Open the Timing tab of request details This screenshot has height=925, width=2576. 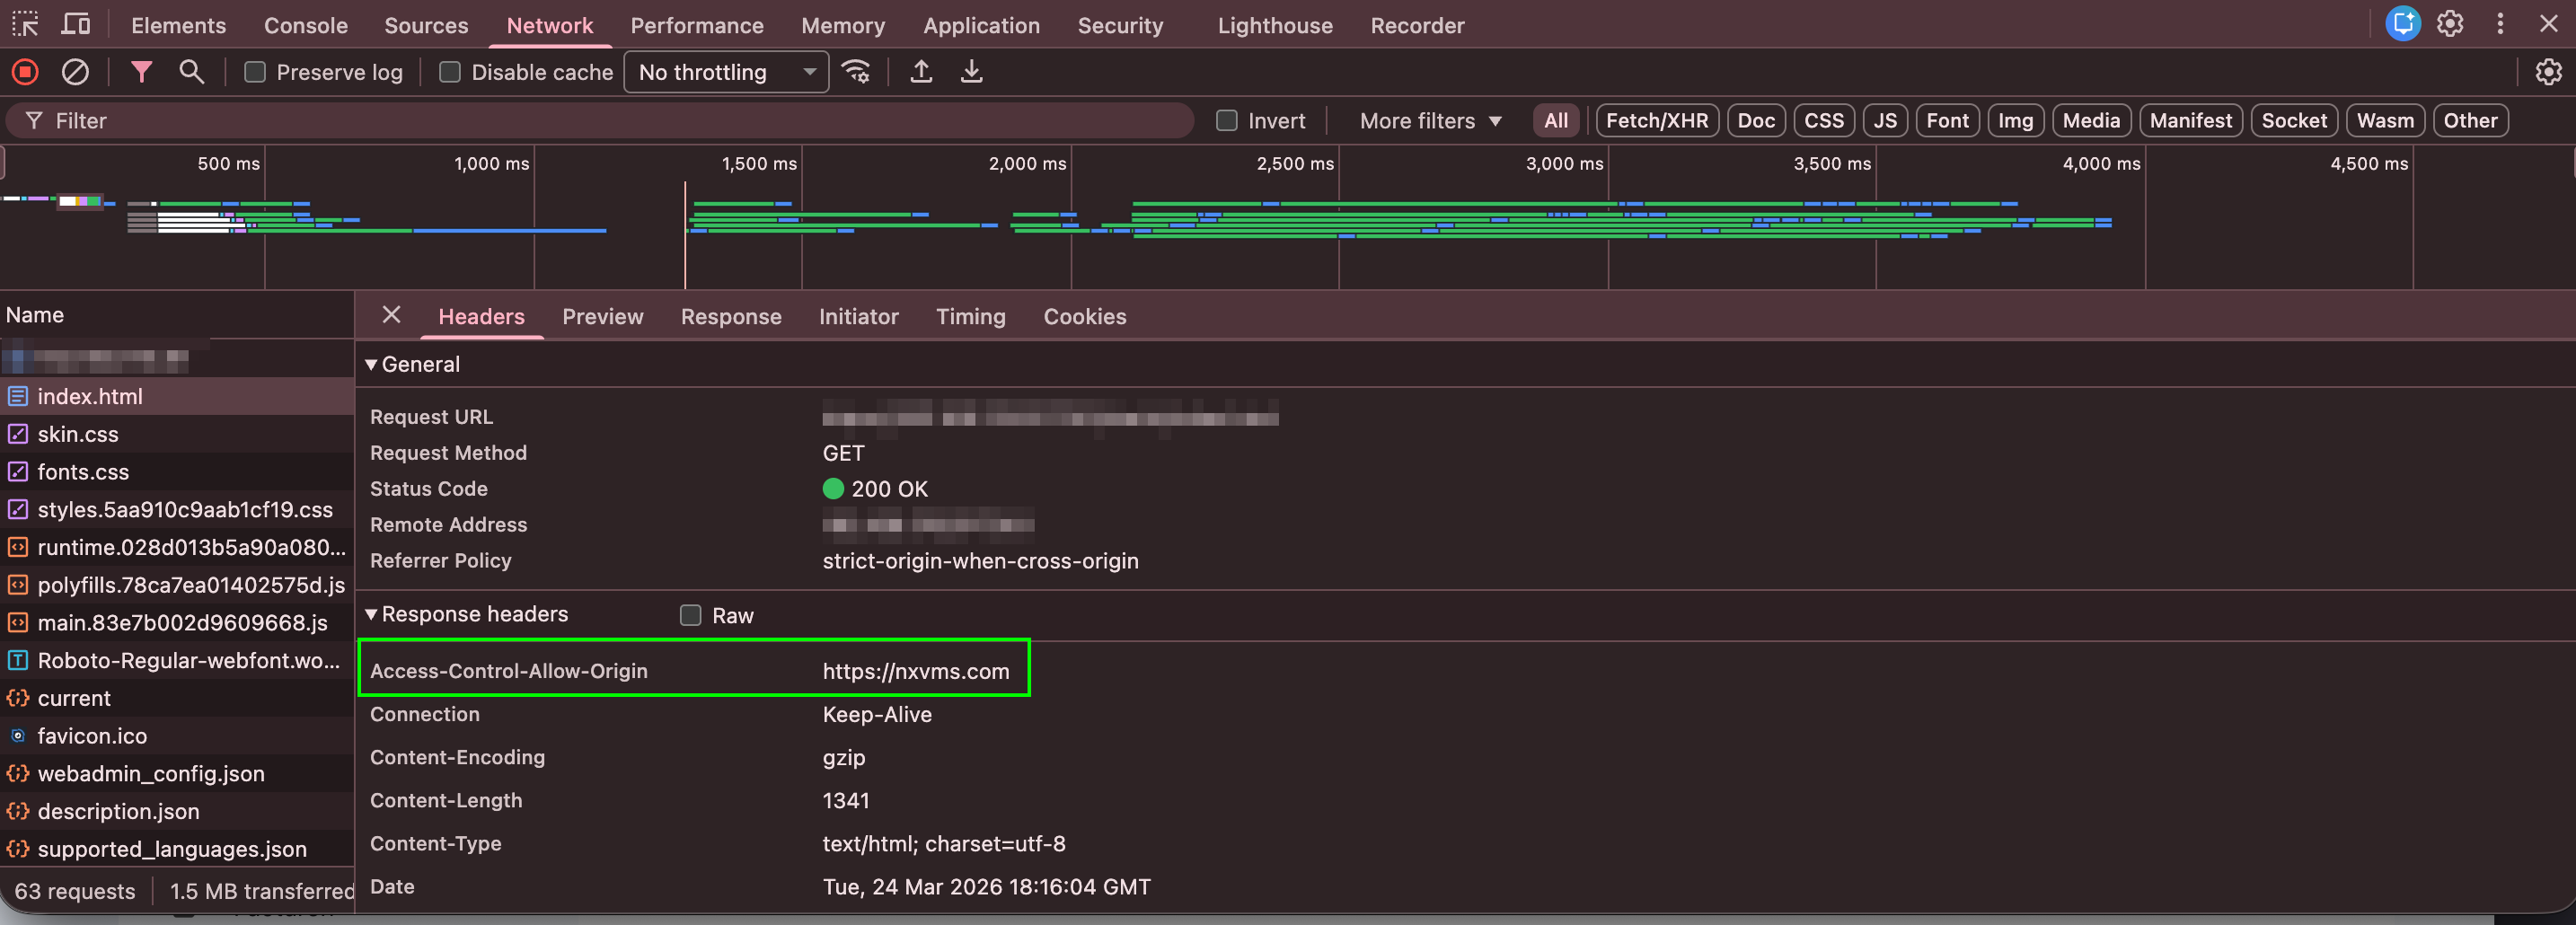[970, 316]
